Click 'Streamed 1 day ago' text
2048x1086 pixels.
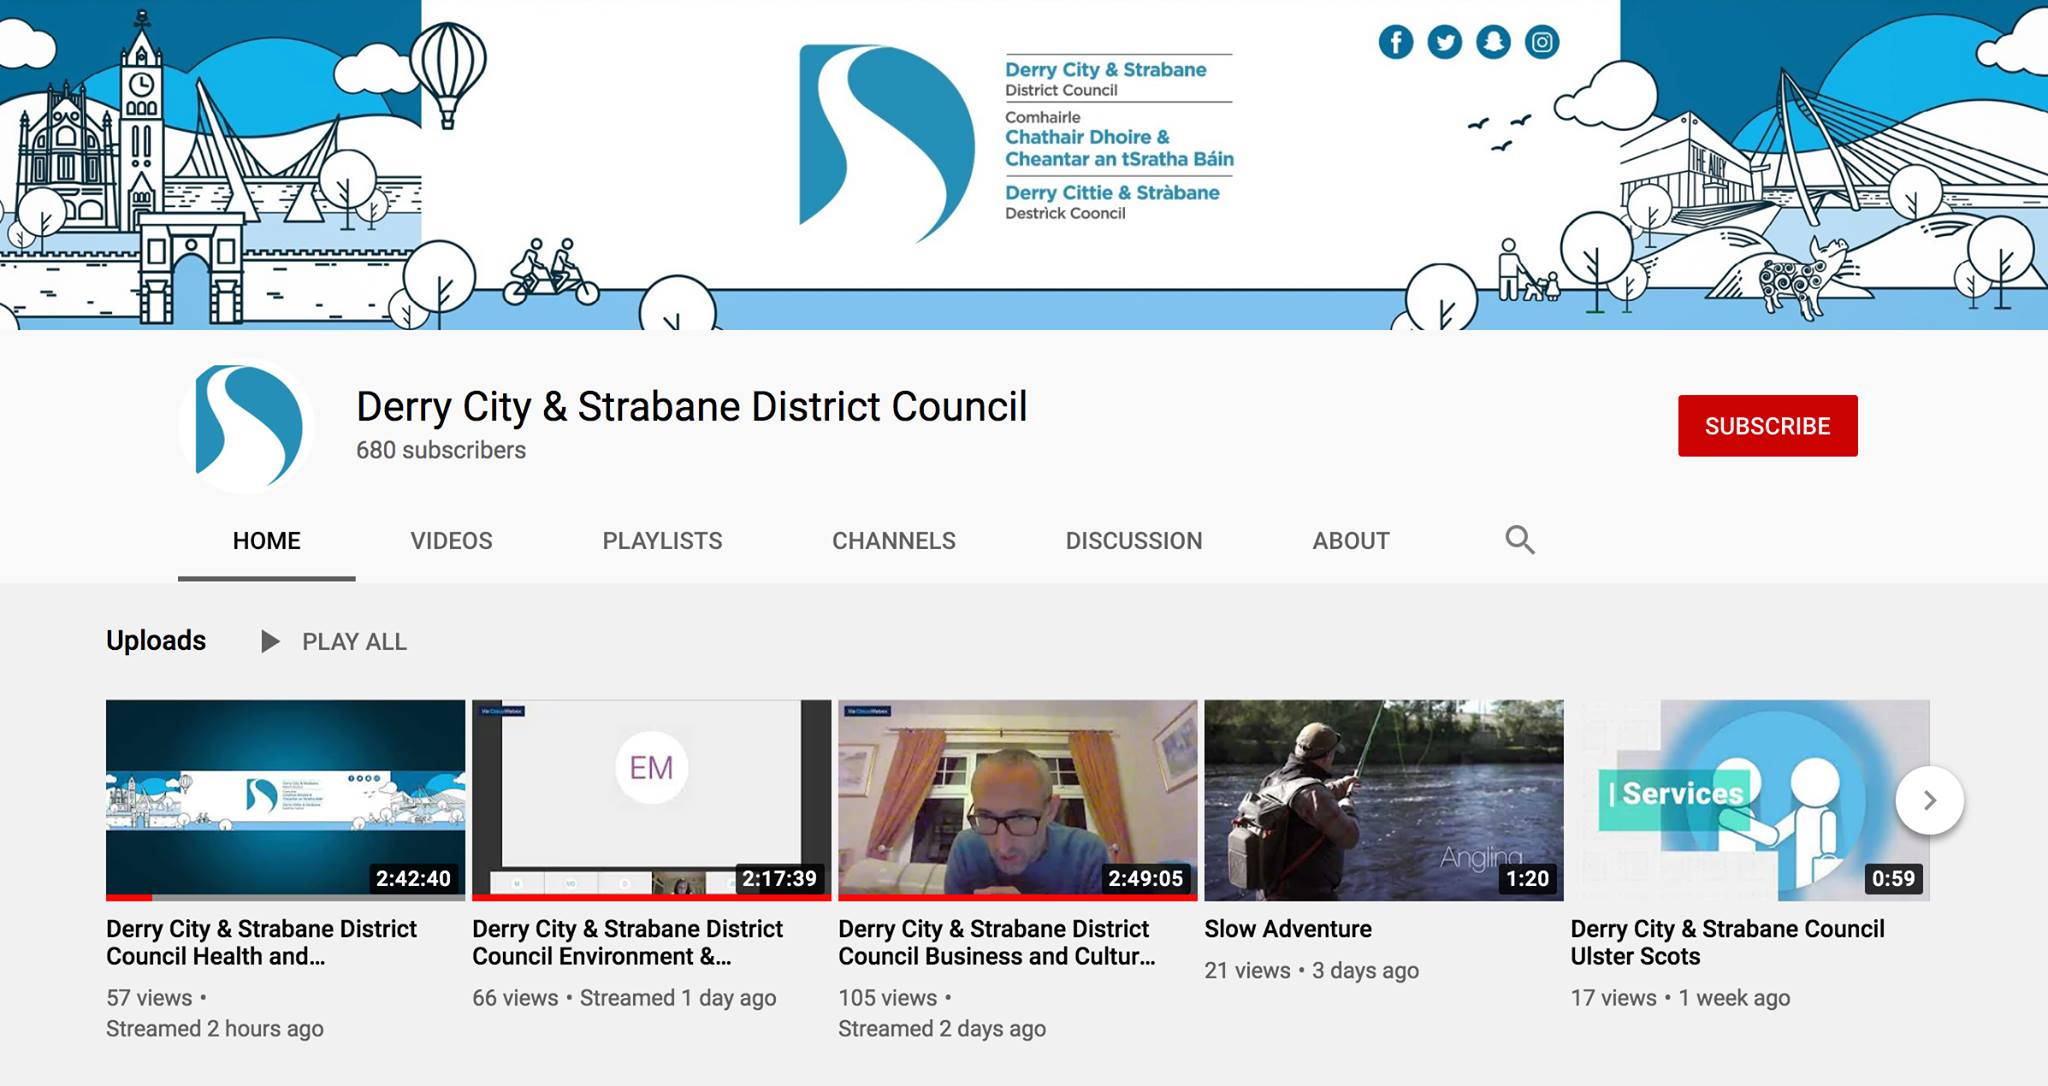tap(678, 998)
